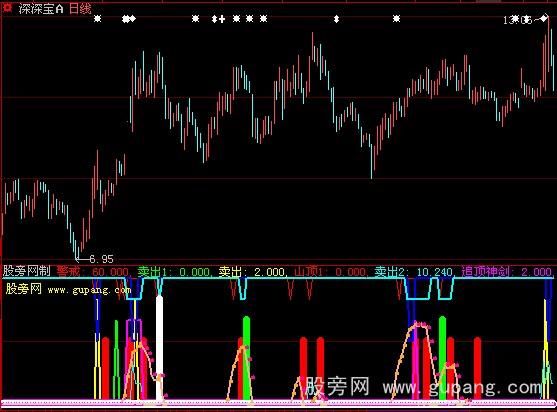Click the first star info marker at top
Image resolution: width=557 pixels, height=412 pixels.
point(97,18)
